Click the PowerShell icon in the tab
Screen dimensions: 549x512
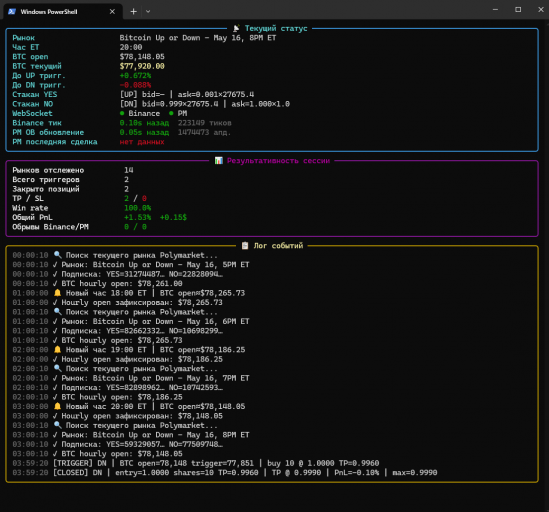click(x=12, y=12)
